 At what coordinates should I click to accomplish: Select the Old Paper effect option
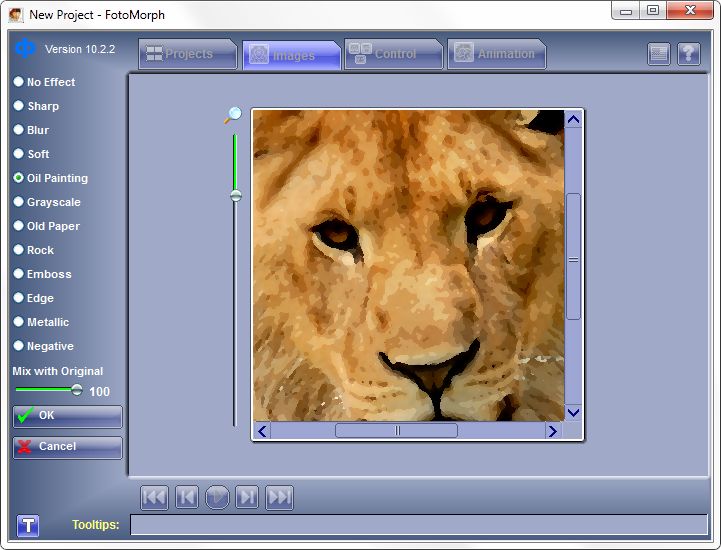coord(47,226)
